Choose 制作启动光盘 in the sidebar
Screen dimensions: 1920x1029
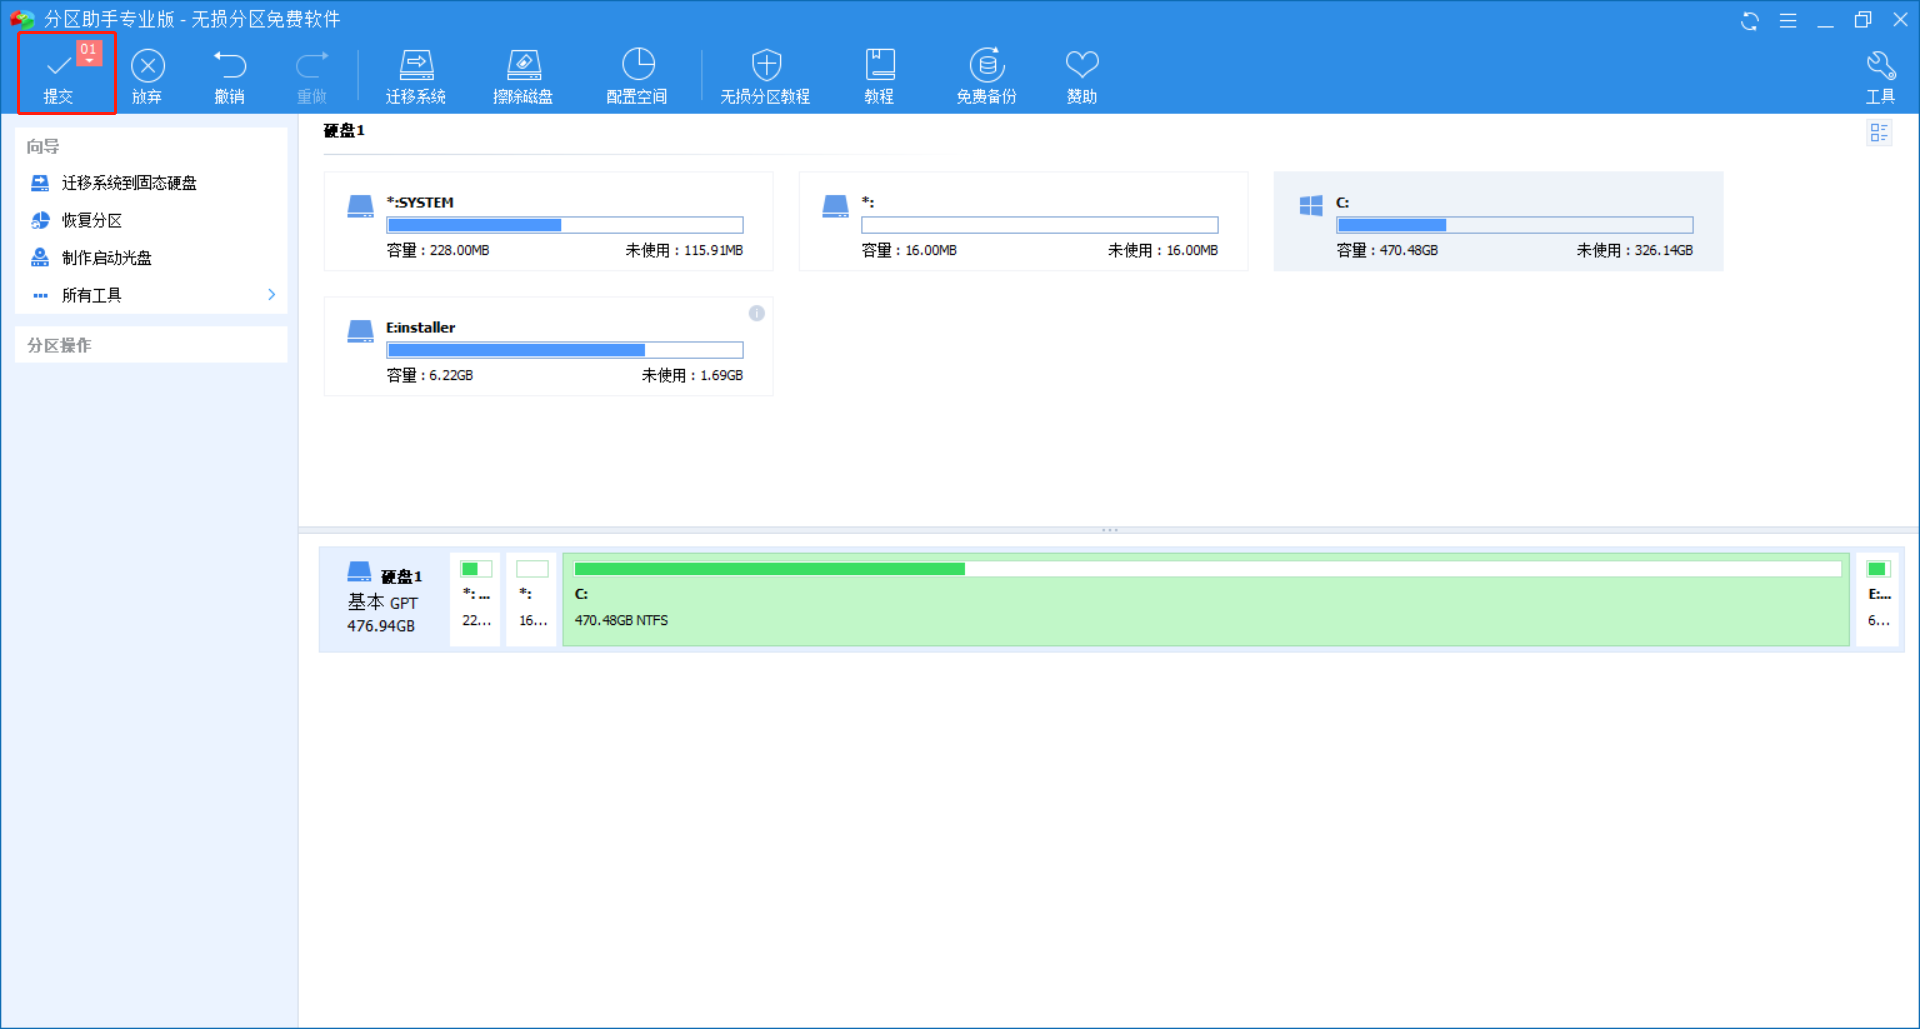click(x=107, y=258)
